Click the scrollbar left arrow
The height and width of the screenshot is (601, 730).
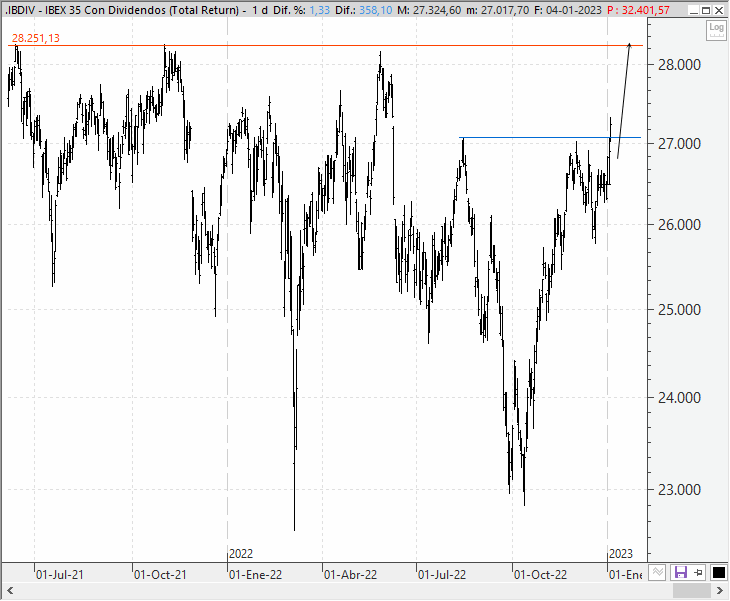pyautogui.click(x=10, y=591)
